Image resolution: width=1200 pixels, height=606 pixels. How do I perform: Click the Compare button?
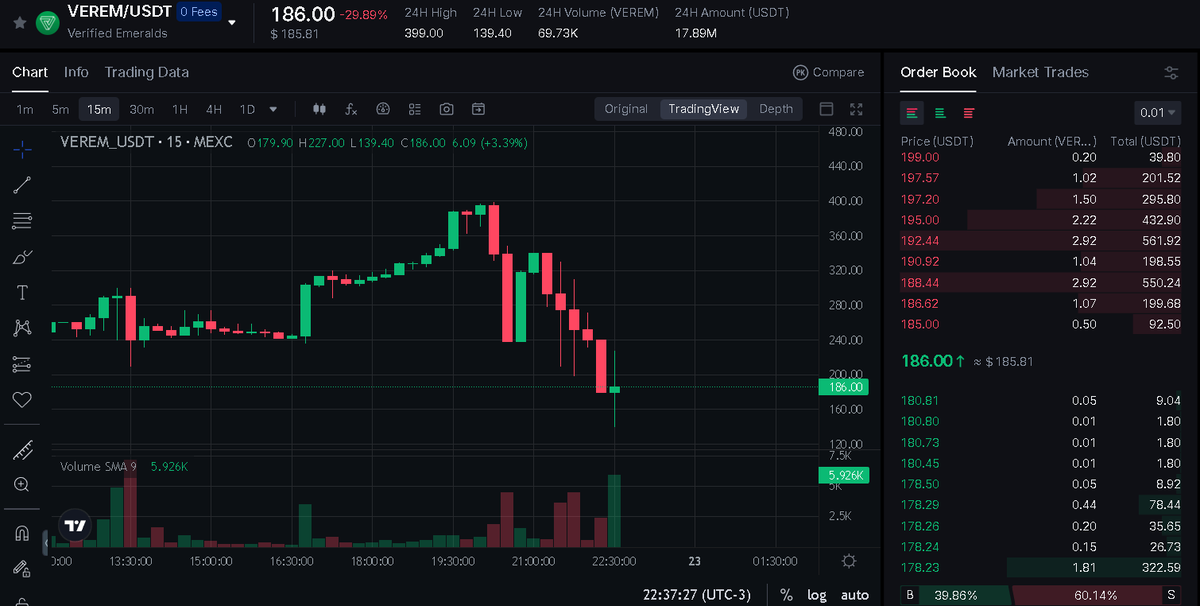coord(828,72)
